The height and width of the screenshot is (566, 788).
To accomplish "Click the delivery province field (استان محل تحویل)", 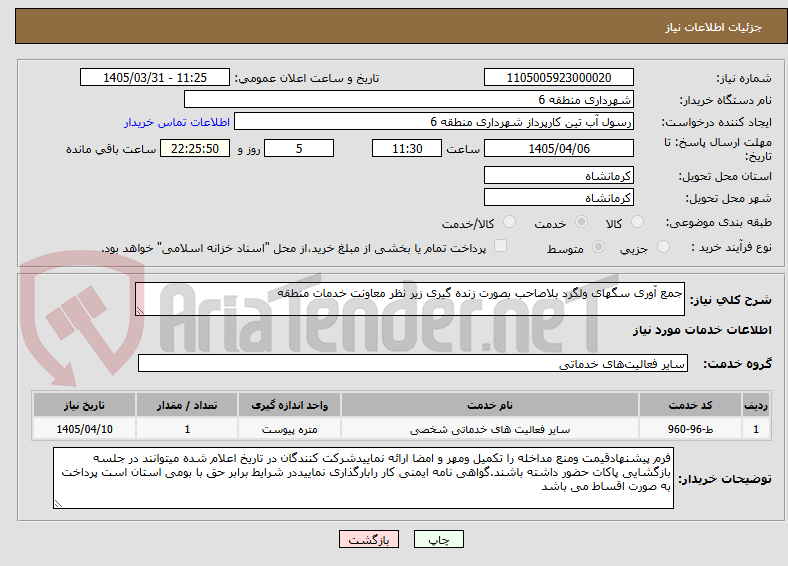I will [x=559, y=175].
